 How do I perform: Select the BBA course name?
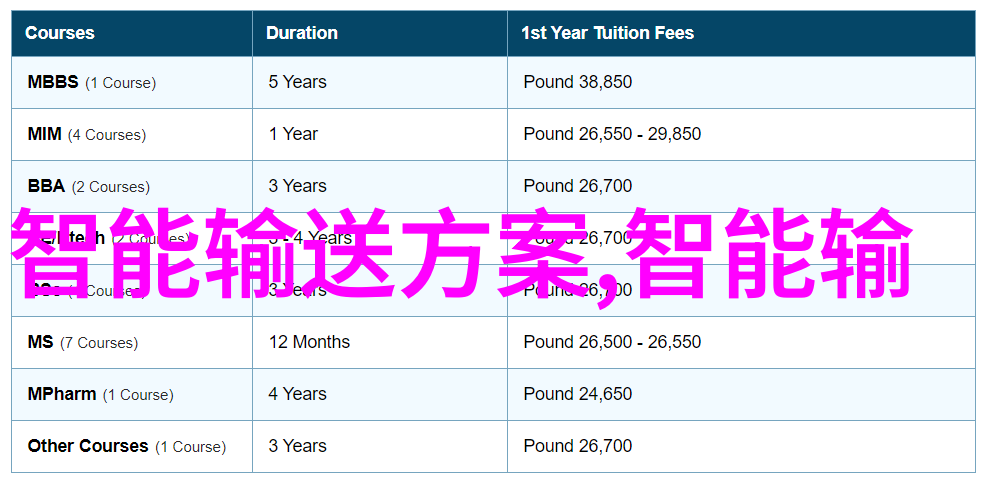(46, 186)
